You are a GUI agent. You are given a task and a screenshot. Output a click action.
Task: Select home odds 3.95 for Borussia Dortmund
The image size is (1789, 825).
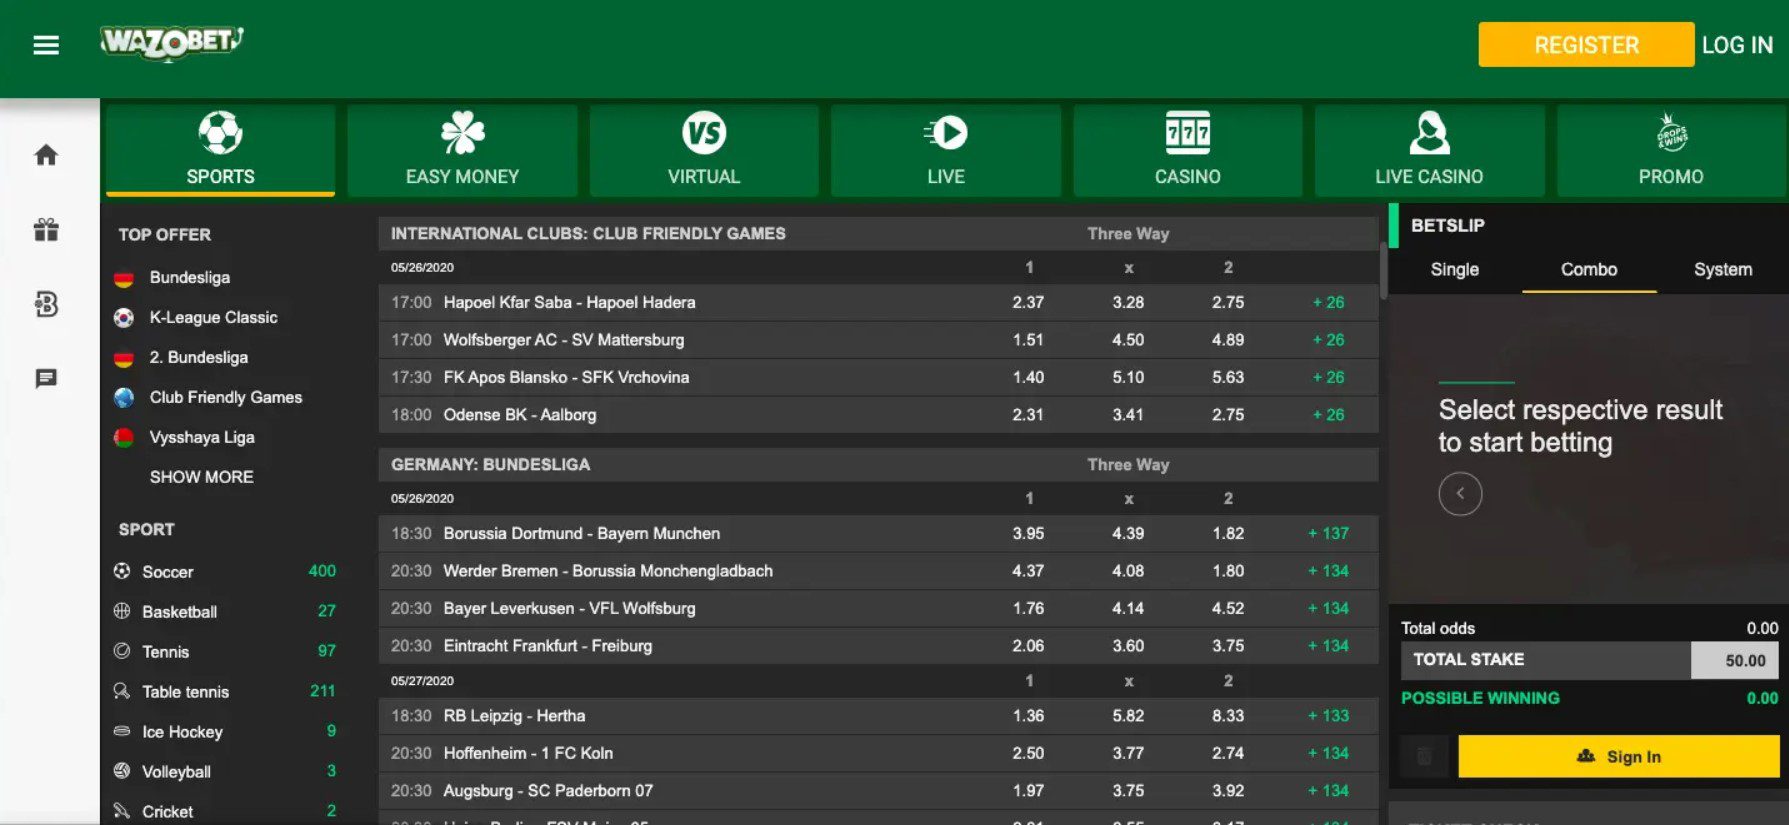1028,534
